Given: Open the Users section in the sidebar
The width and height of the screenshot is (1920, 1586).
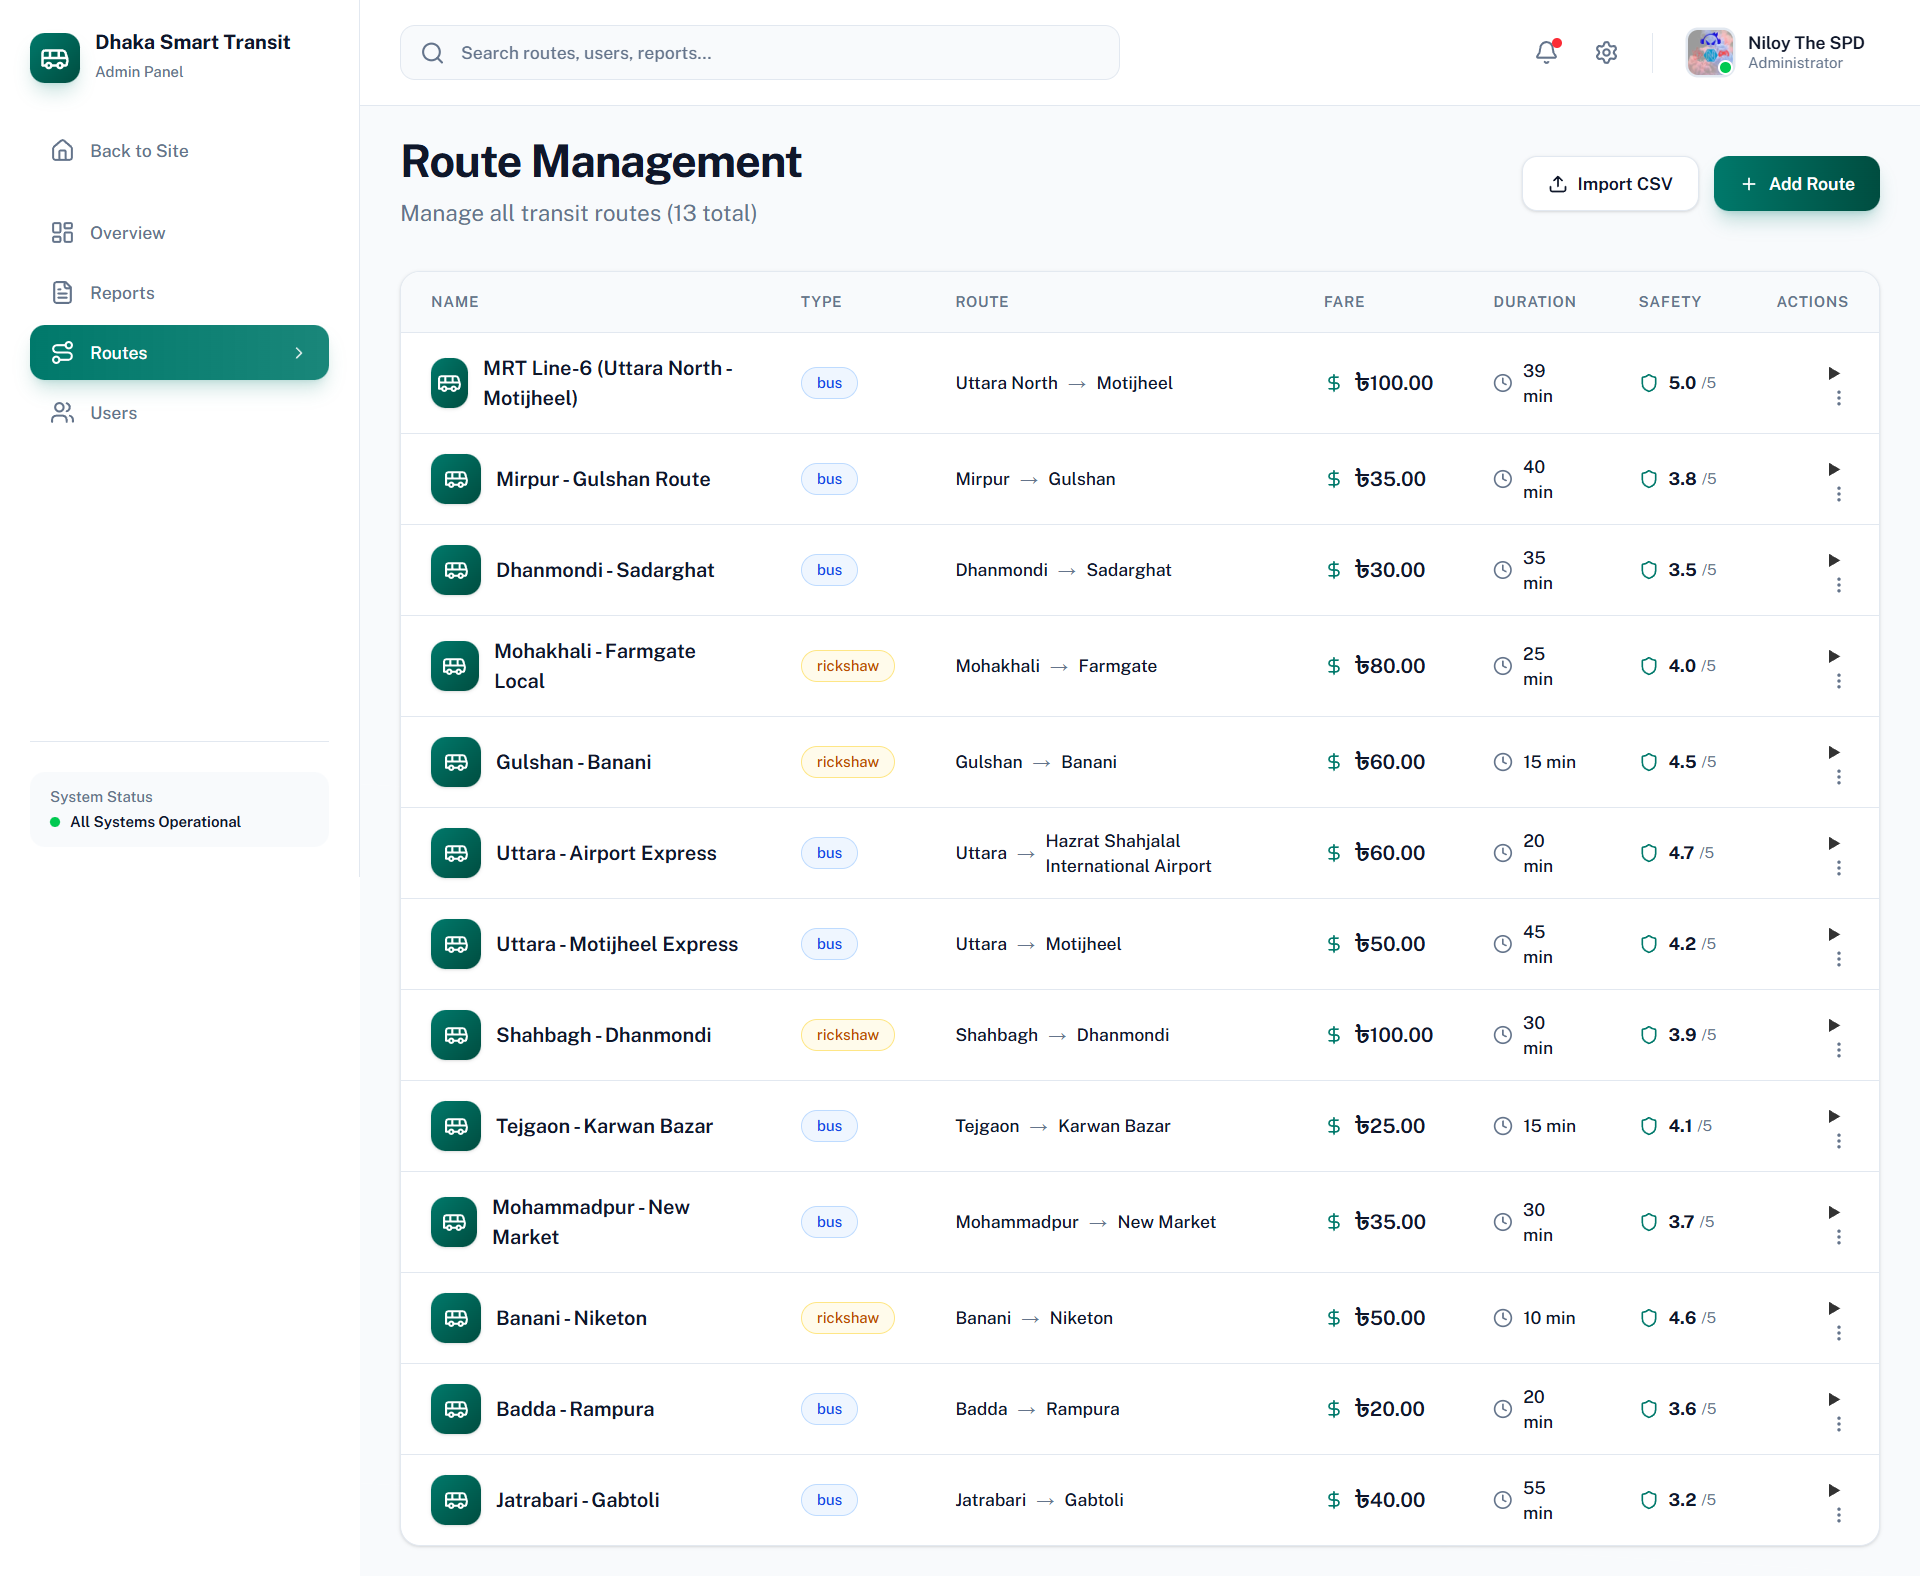Looking at the screenshot, I should pyautogui.click(x=113, y=413).
